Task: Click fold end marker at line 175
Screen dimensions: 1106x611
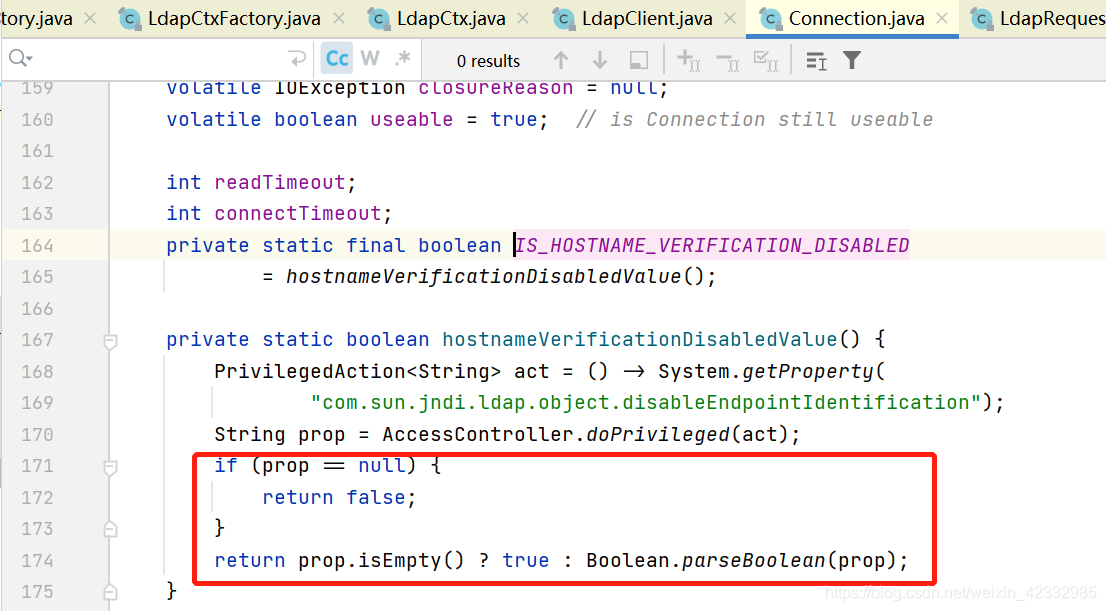Action: tap(110, 591)
